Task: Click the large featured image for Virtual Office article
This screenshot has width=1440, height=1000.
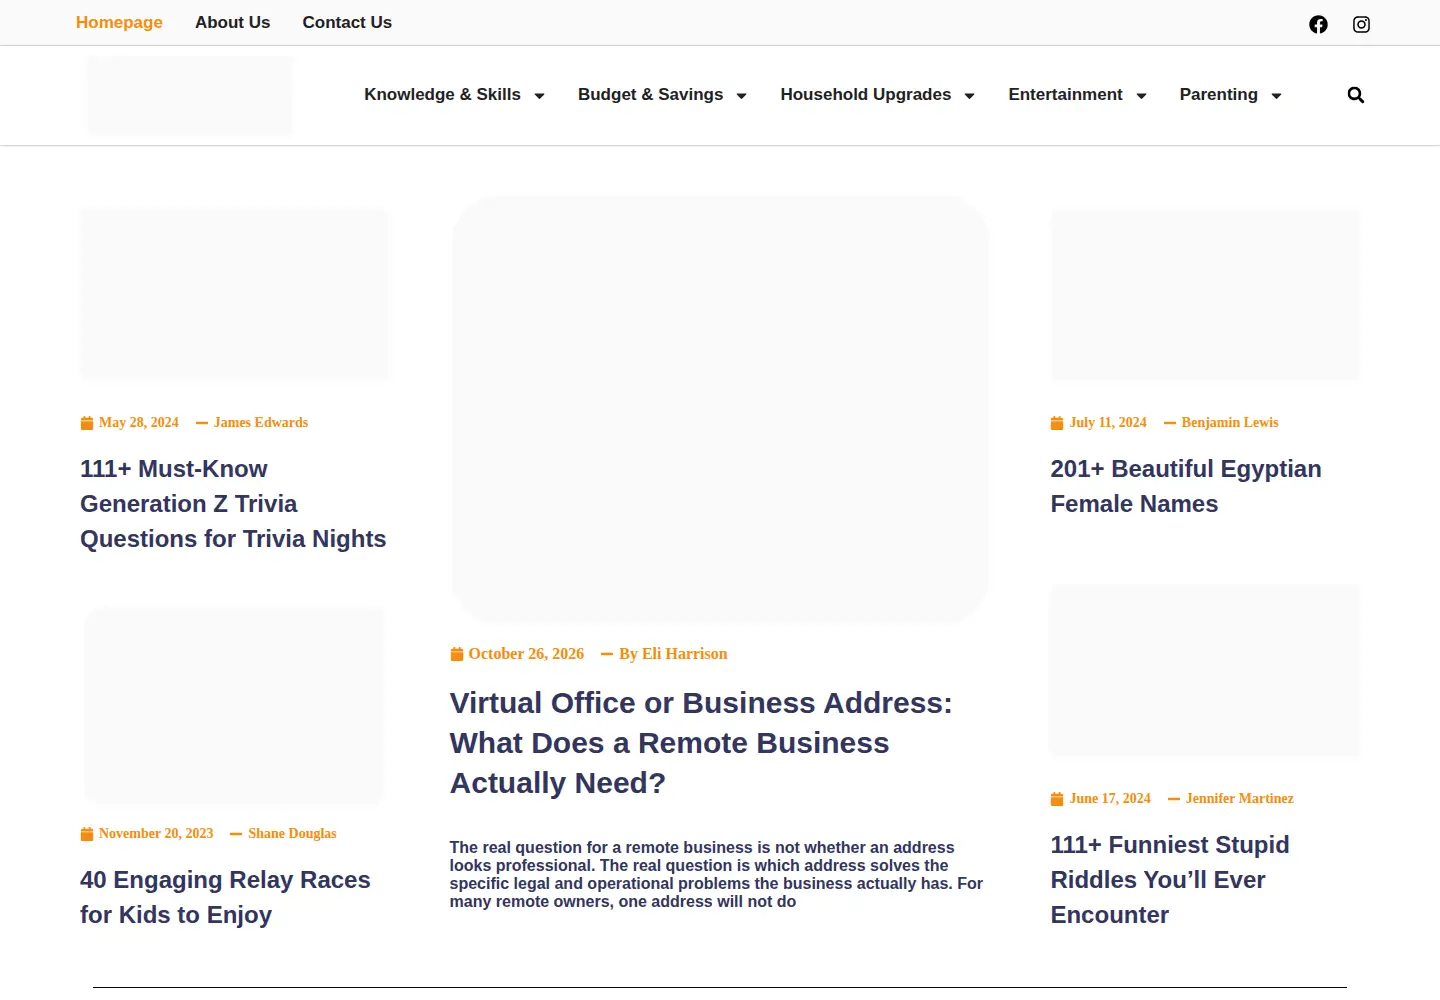Action: coord(720,409)
